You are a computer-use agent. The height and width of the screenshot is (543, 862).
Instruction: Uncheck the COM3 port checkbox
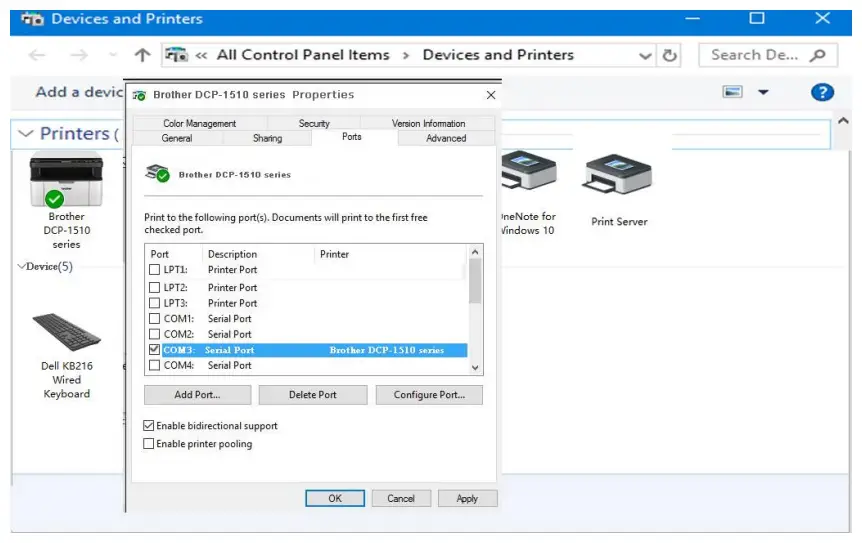point(154,350)
